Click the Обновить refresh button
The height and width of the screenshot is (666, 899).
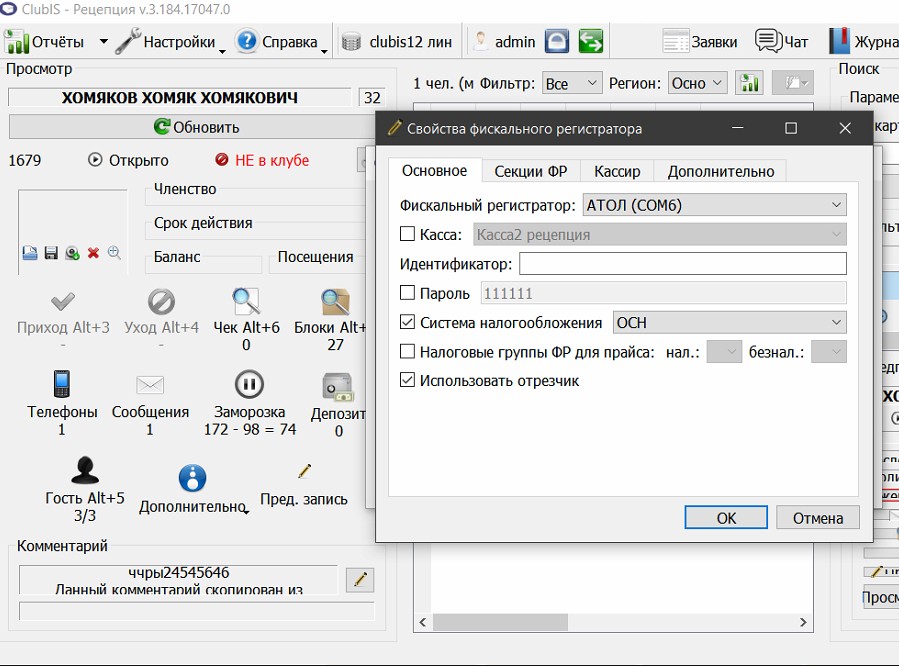tap(196, 127)
